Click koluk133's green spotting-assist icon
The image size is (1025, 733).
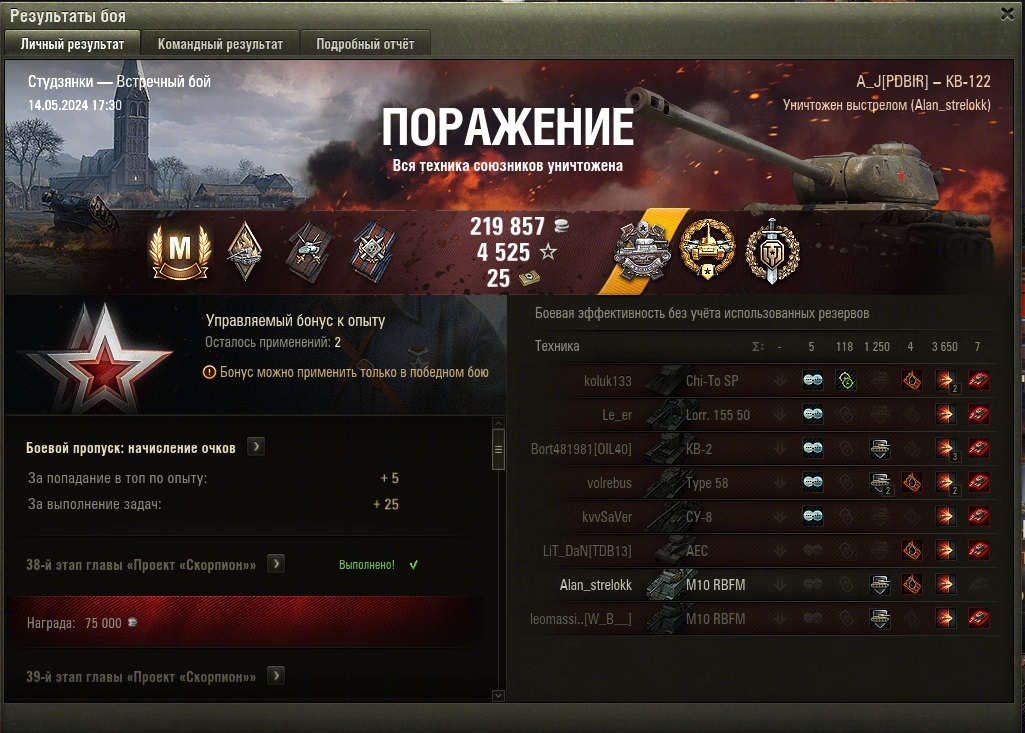pos(846,381)
